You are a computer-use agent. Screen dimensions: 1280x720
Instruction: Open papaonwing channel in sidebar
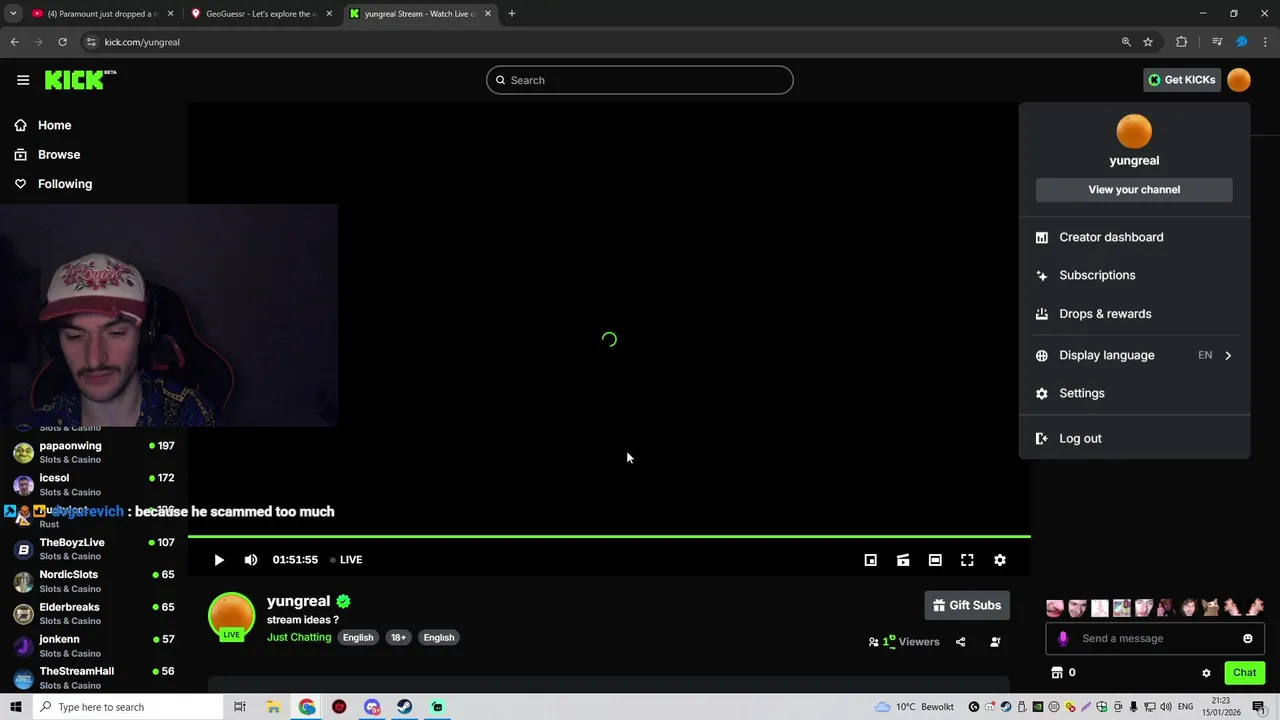pos(94,452)
